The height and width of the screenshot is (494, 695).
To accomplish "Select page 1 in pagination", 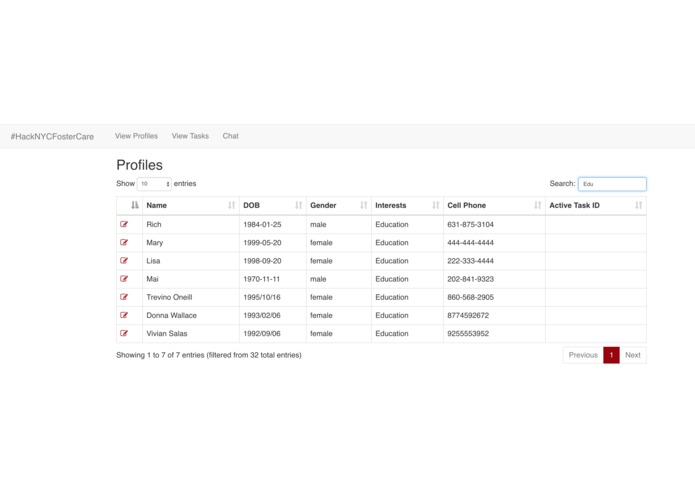I will pyautogui.click(x=611, y=355).
